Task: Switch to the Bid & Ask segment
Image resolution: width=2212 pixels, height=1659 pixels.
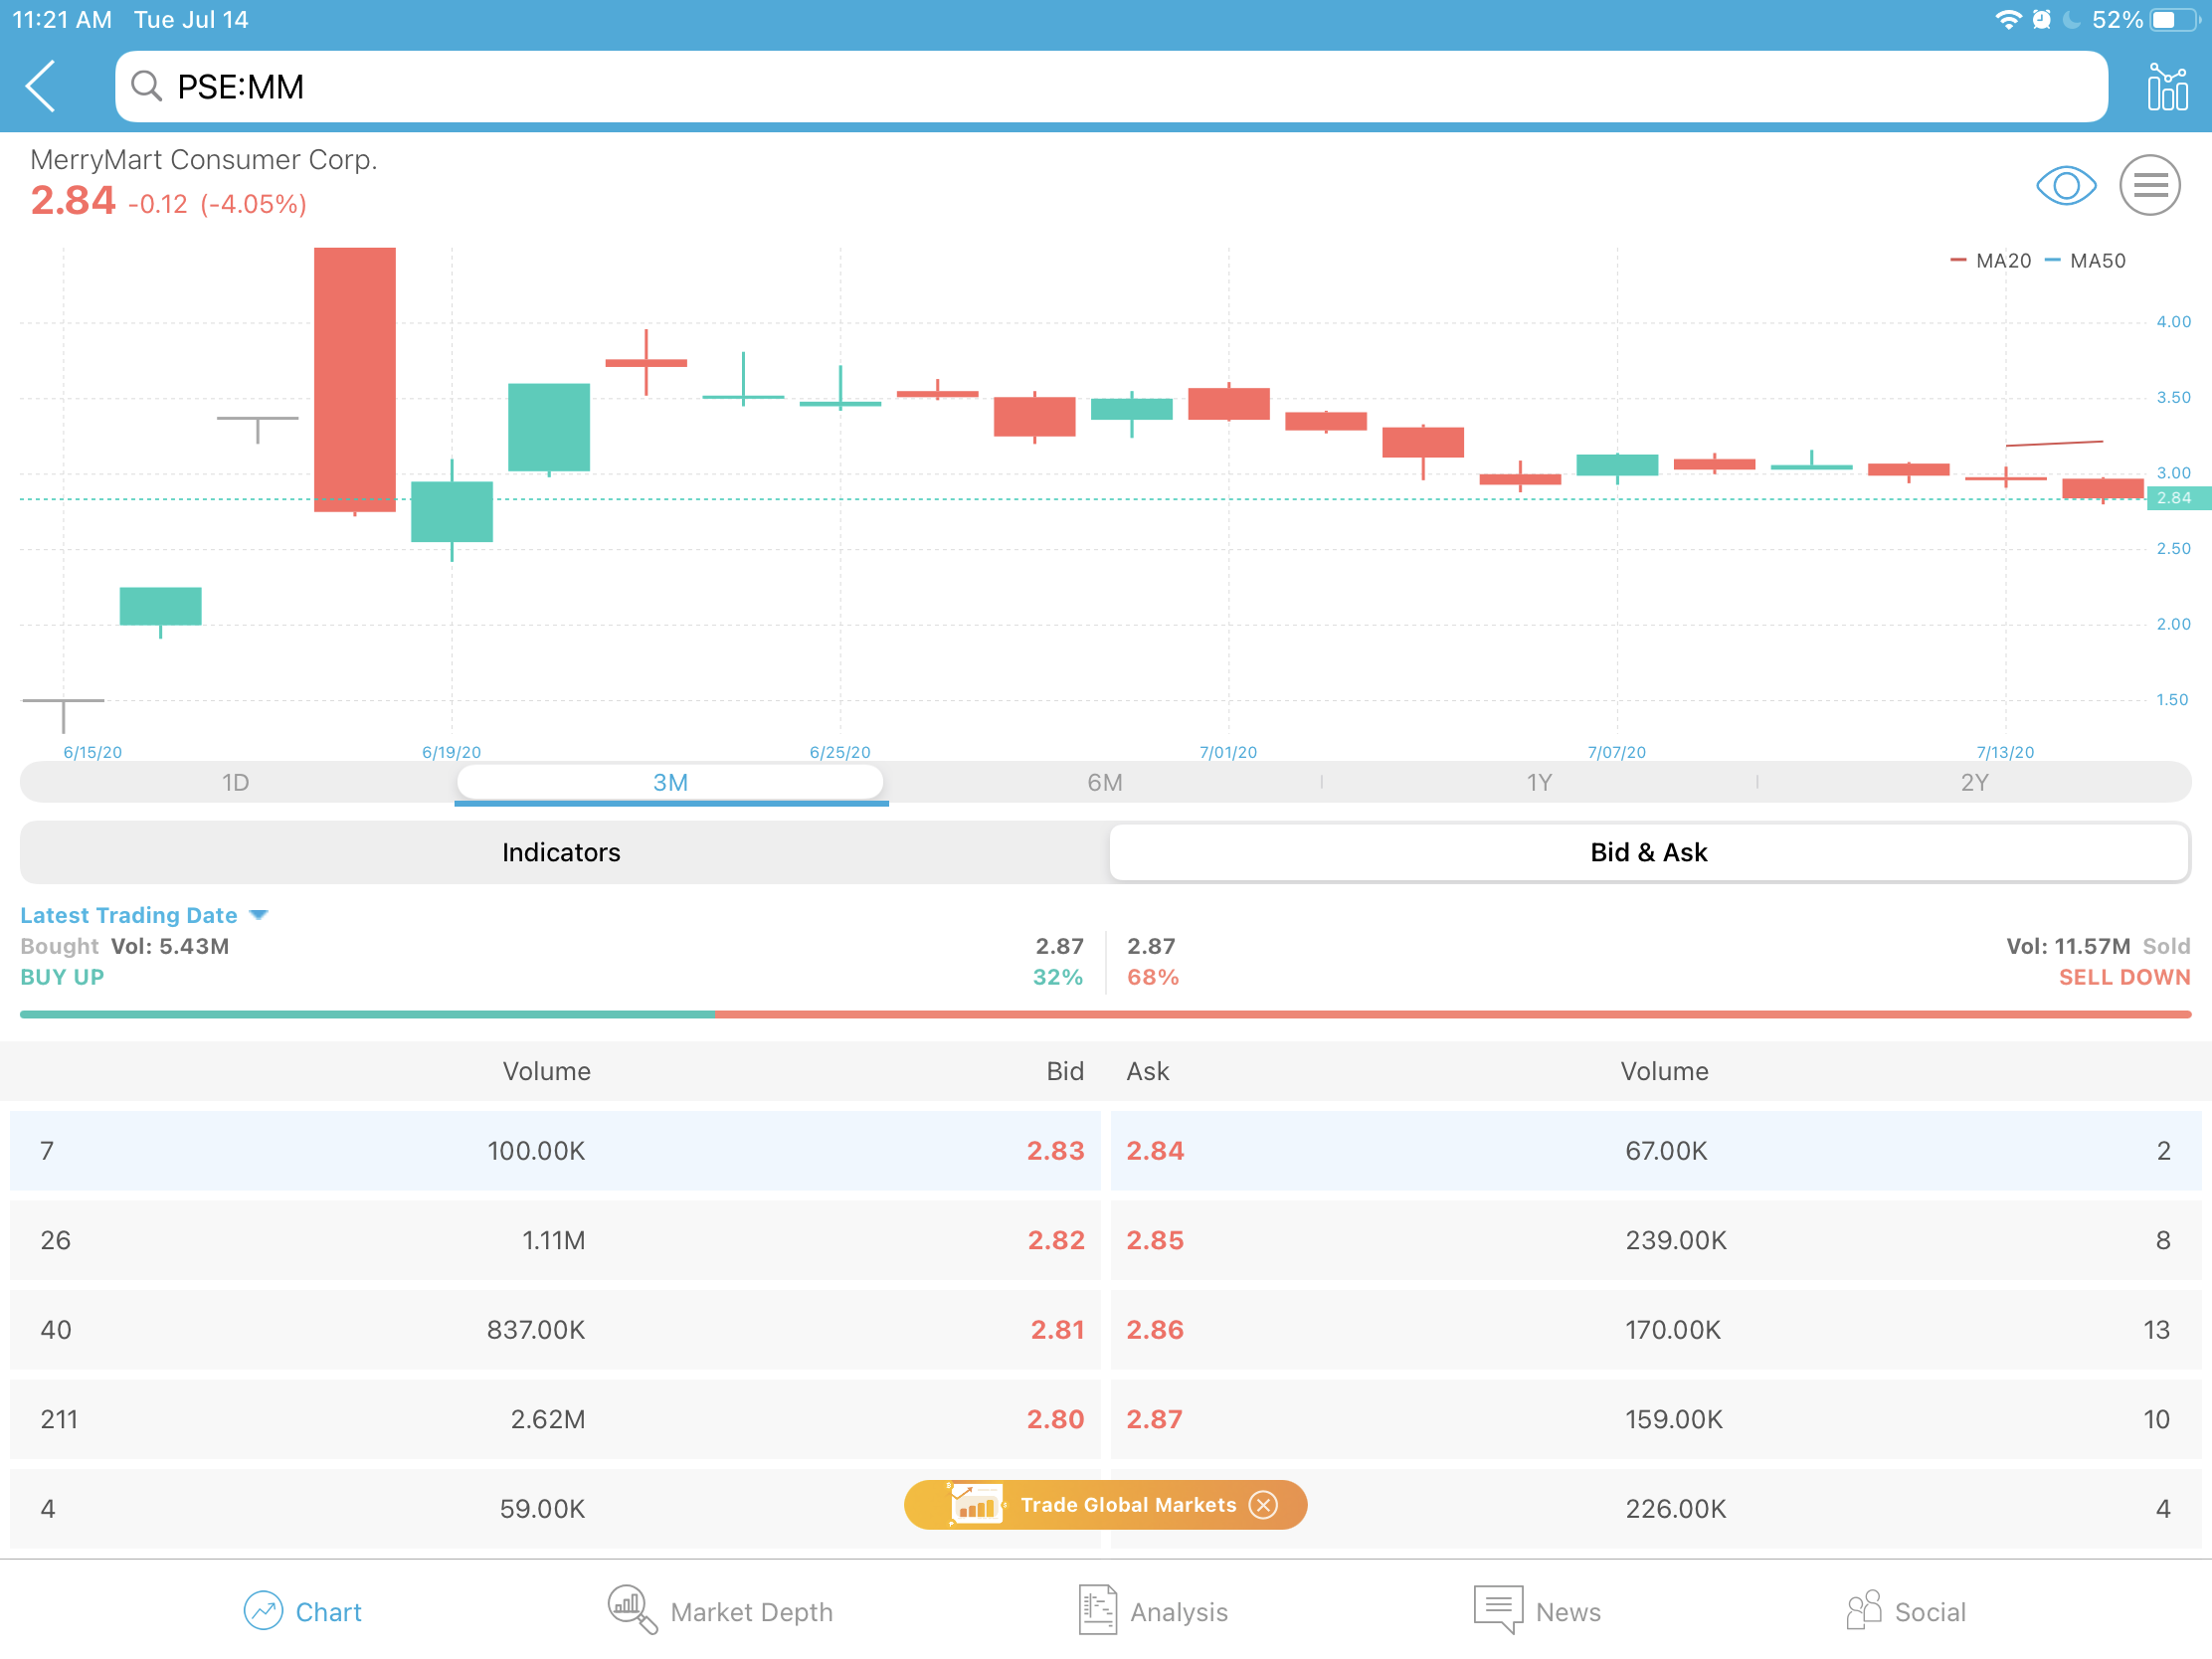Action: tap(1649, 852)
